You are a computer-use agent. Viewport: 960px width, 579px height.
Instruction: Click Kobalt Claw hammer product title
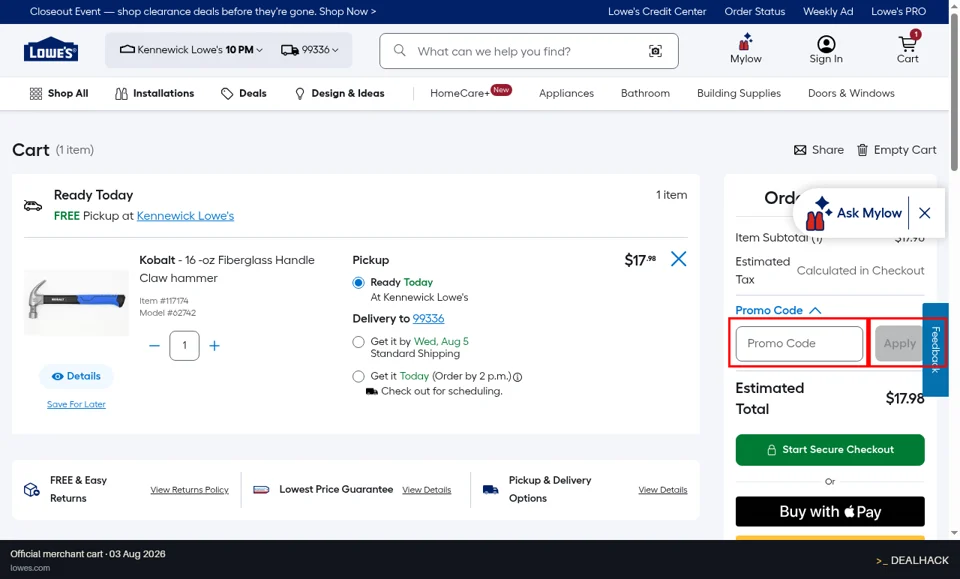[227, 269]
